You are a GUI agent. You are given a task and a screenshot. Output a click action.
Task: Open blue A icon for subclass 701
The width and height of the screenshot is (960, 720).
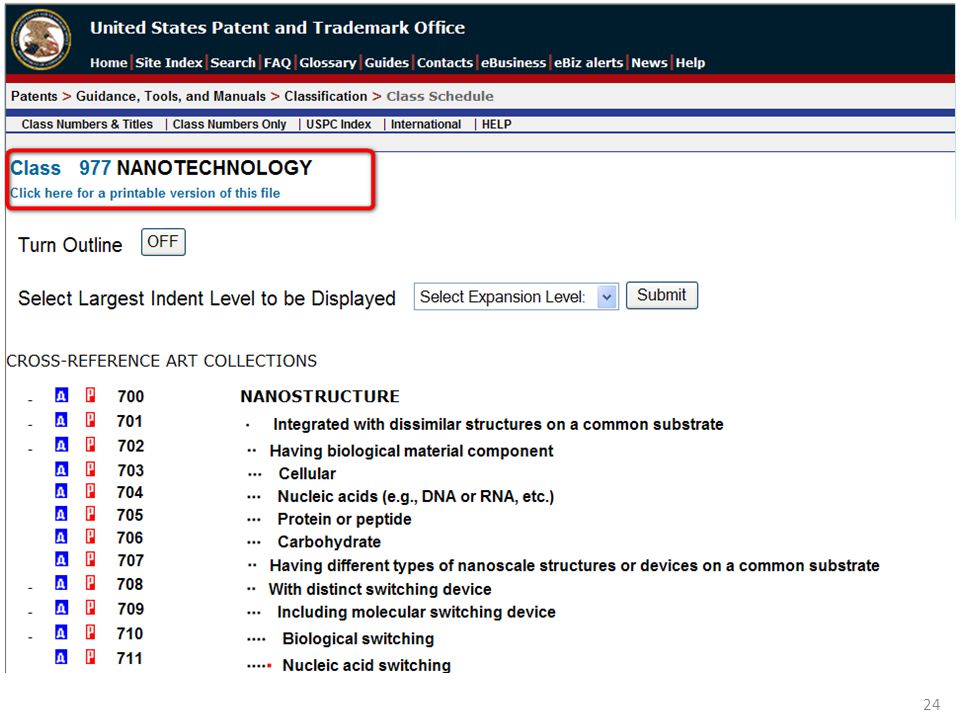pos(61,420)
